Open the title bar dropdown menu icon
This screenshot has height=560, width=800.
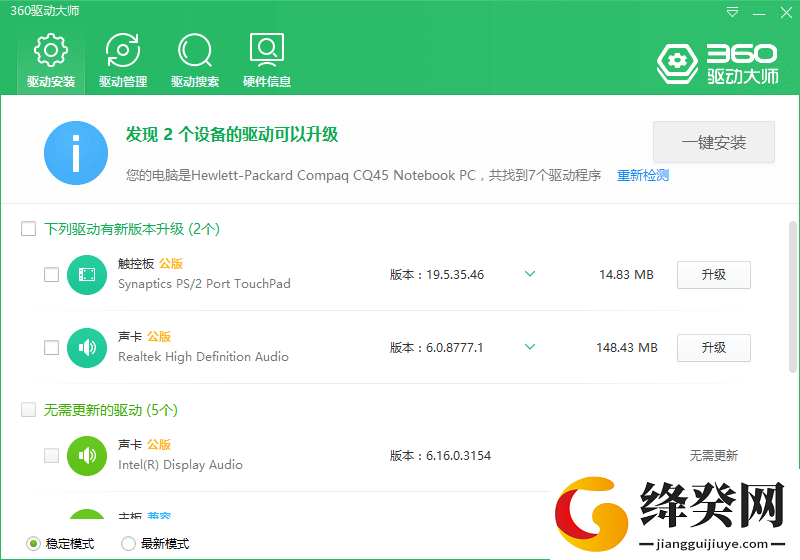[x=732, y=13]
